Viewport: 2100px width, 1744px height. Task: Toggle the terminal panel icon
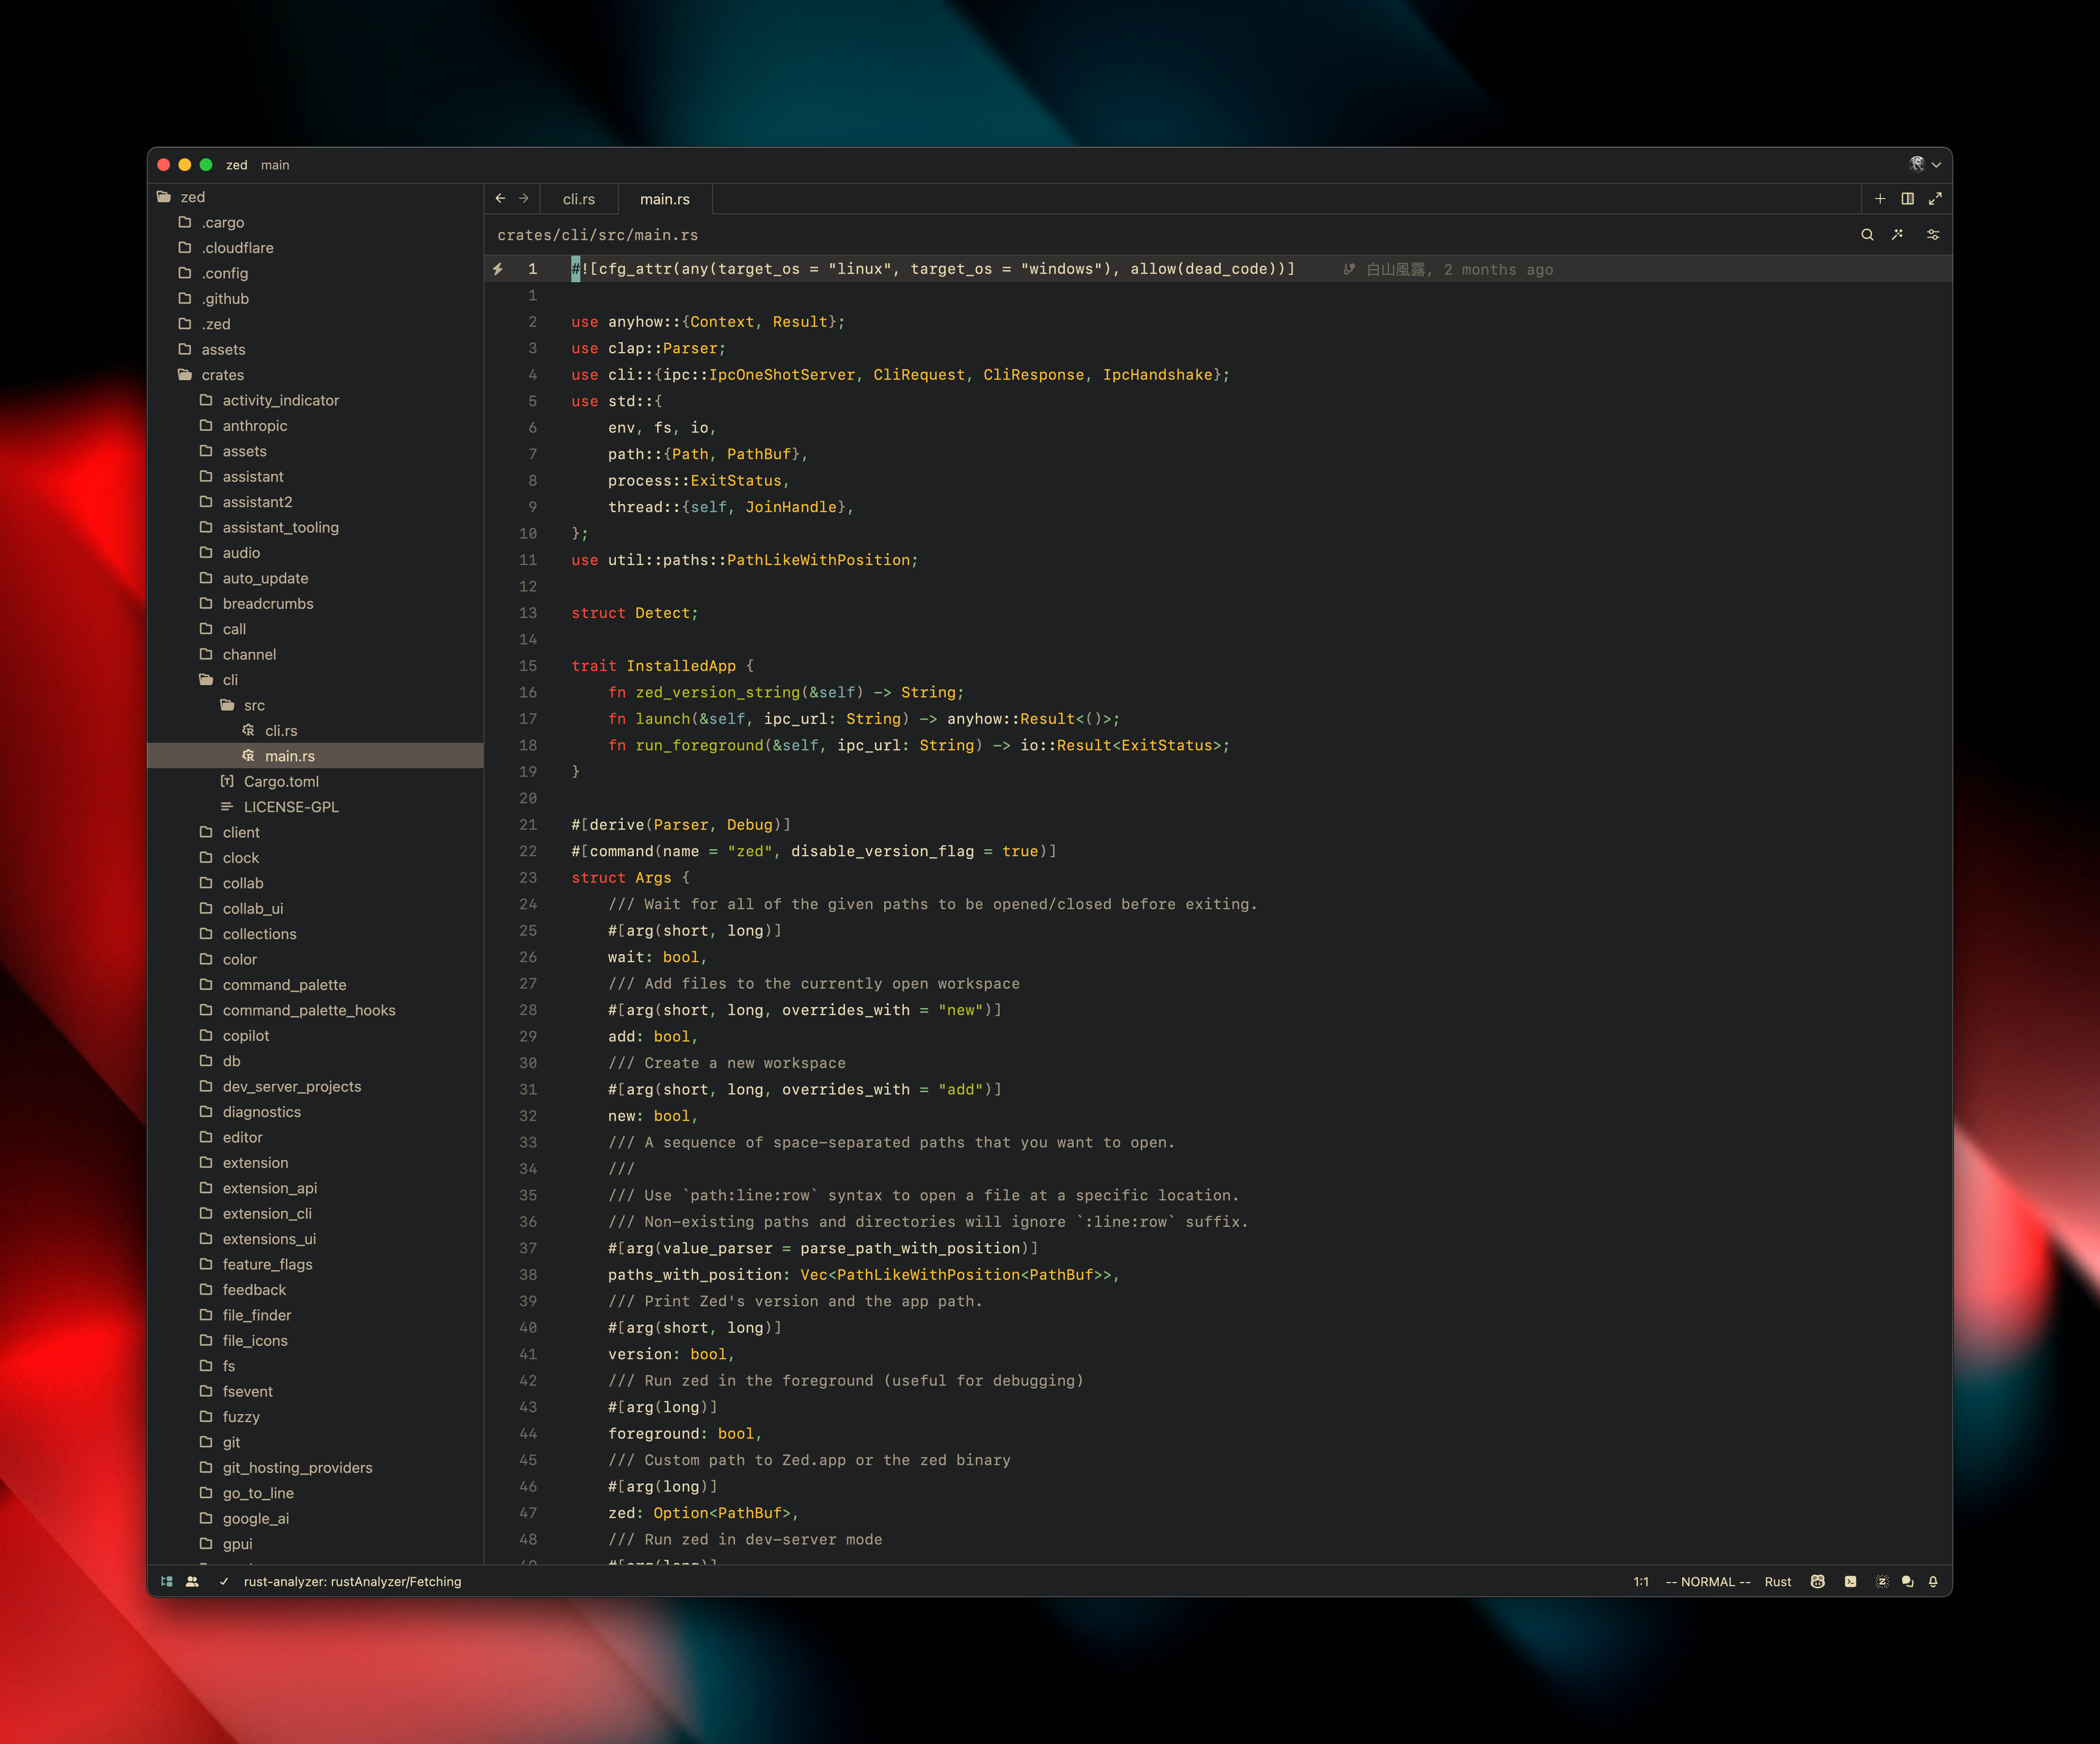[x=1850, y=1581]
